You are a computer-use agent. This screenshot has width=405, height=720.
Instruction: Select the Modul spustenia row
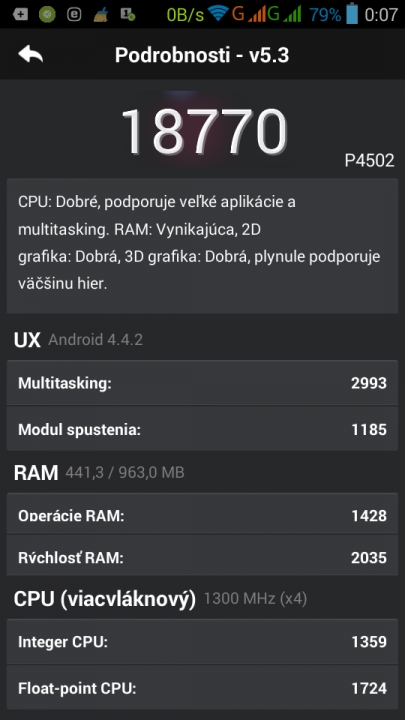(x=202, y=429)
